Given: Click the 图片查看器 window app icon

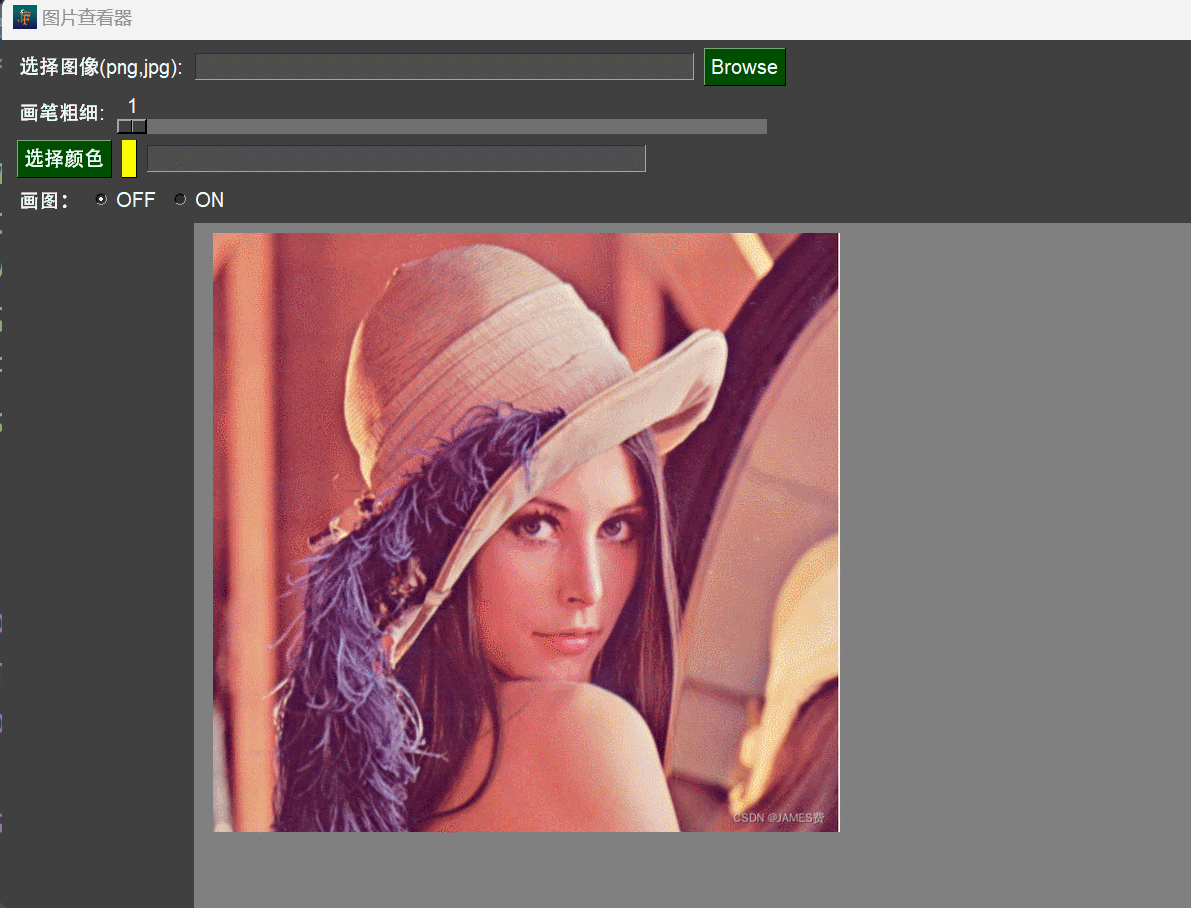Looking at the screenshot, I should 24,17.
